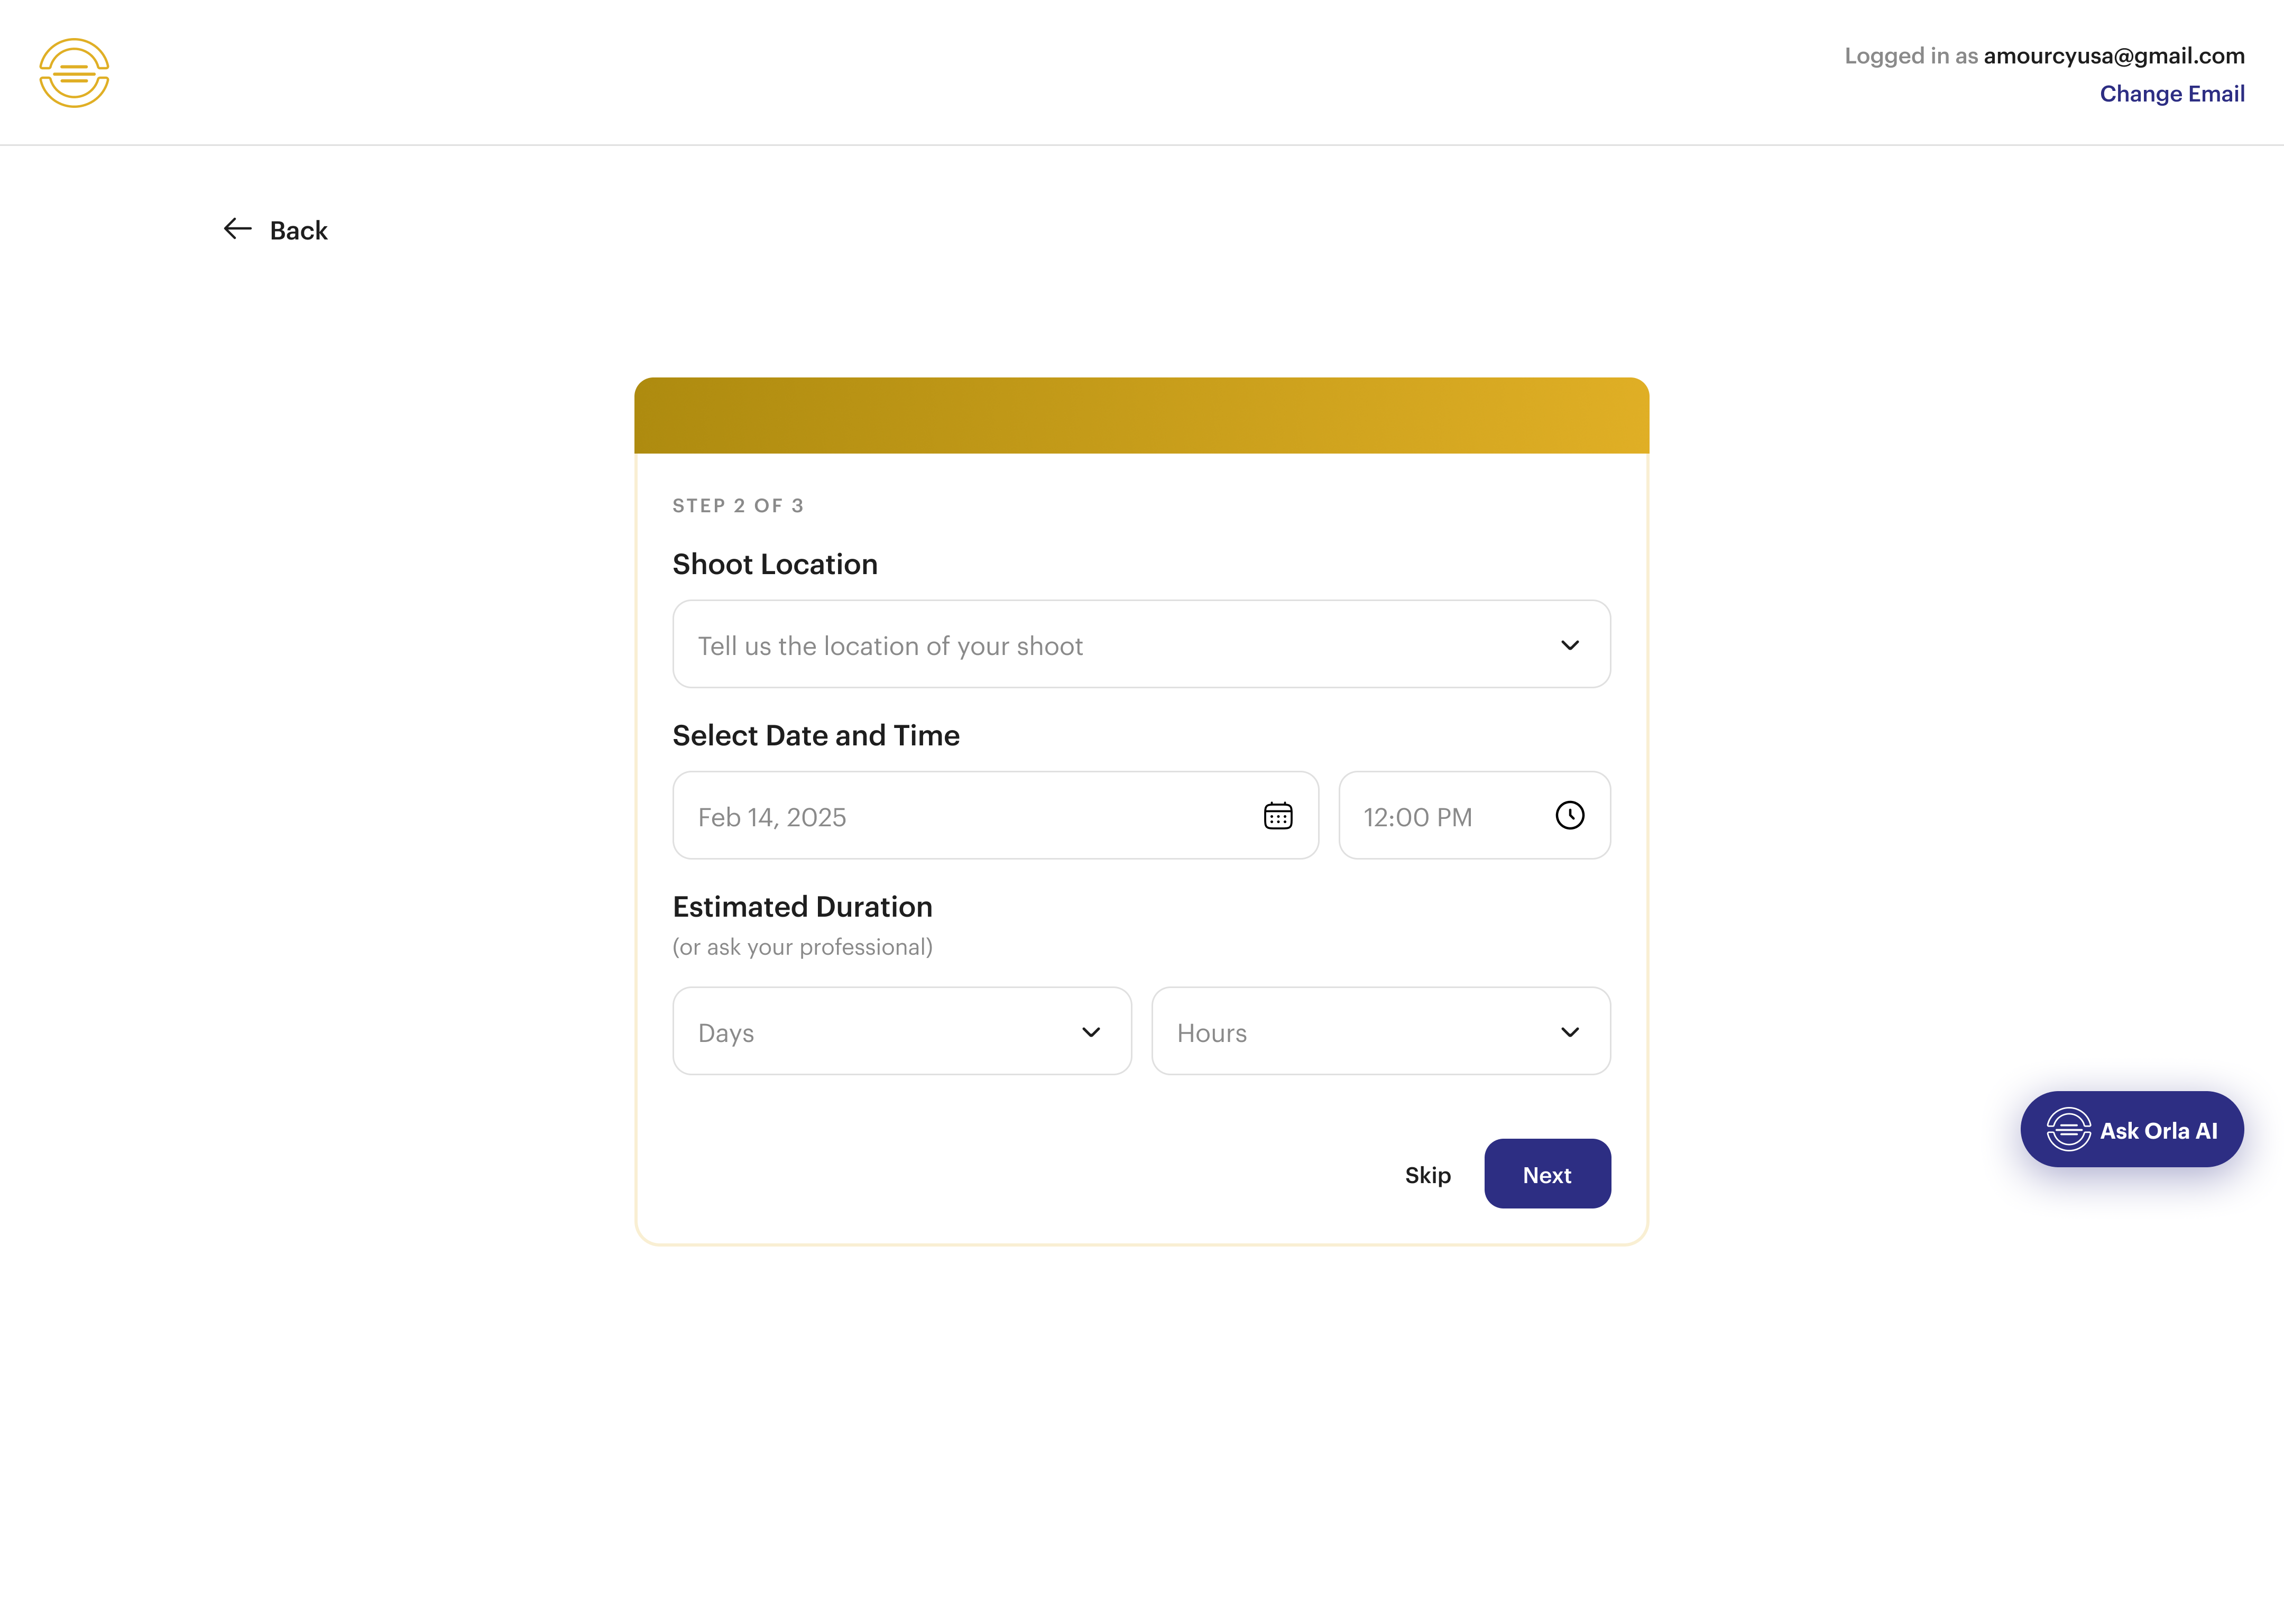This screenshot has height=1624, width=2284.
Task: Click the gold Orla logo in header
Action: pyautogui.click(x=74, y=73)
